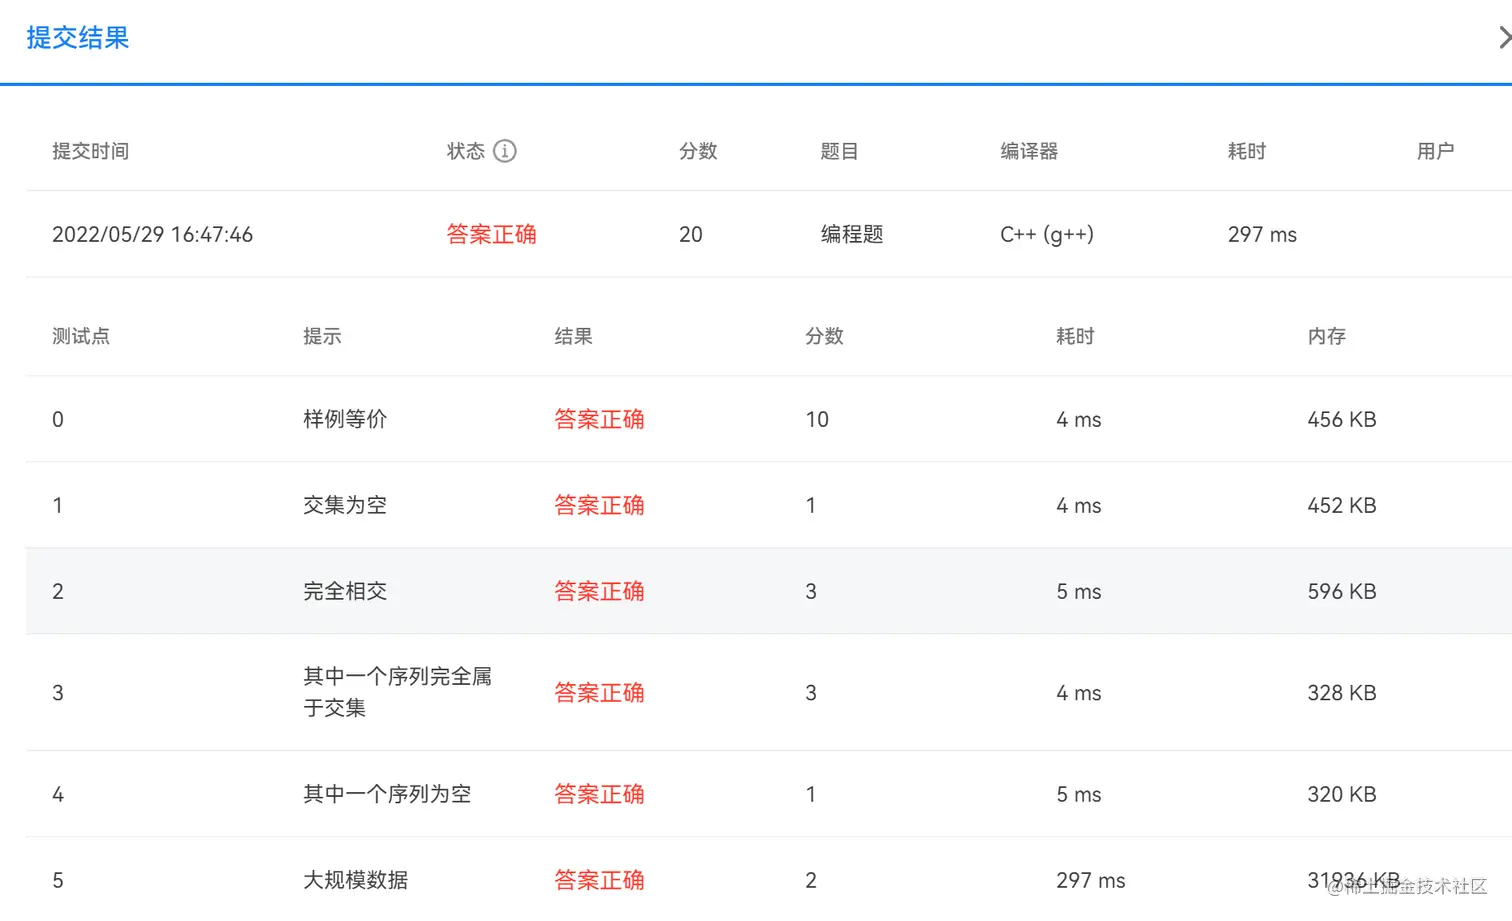
Task: Select the red 答案正确 submission status
Action: (x=491, y=234)
